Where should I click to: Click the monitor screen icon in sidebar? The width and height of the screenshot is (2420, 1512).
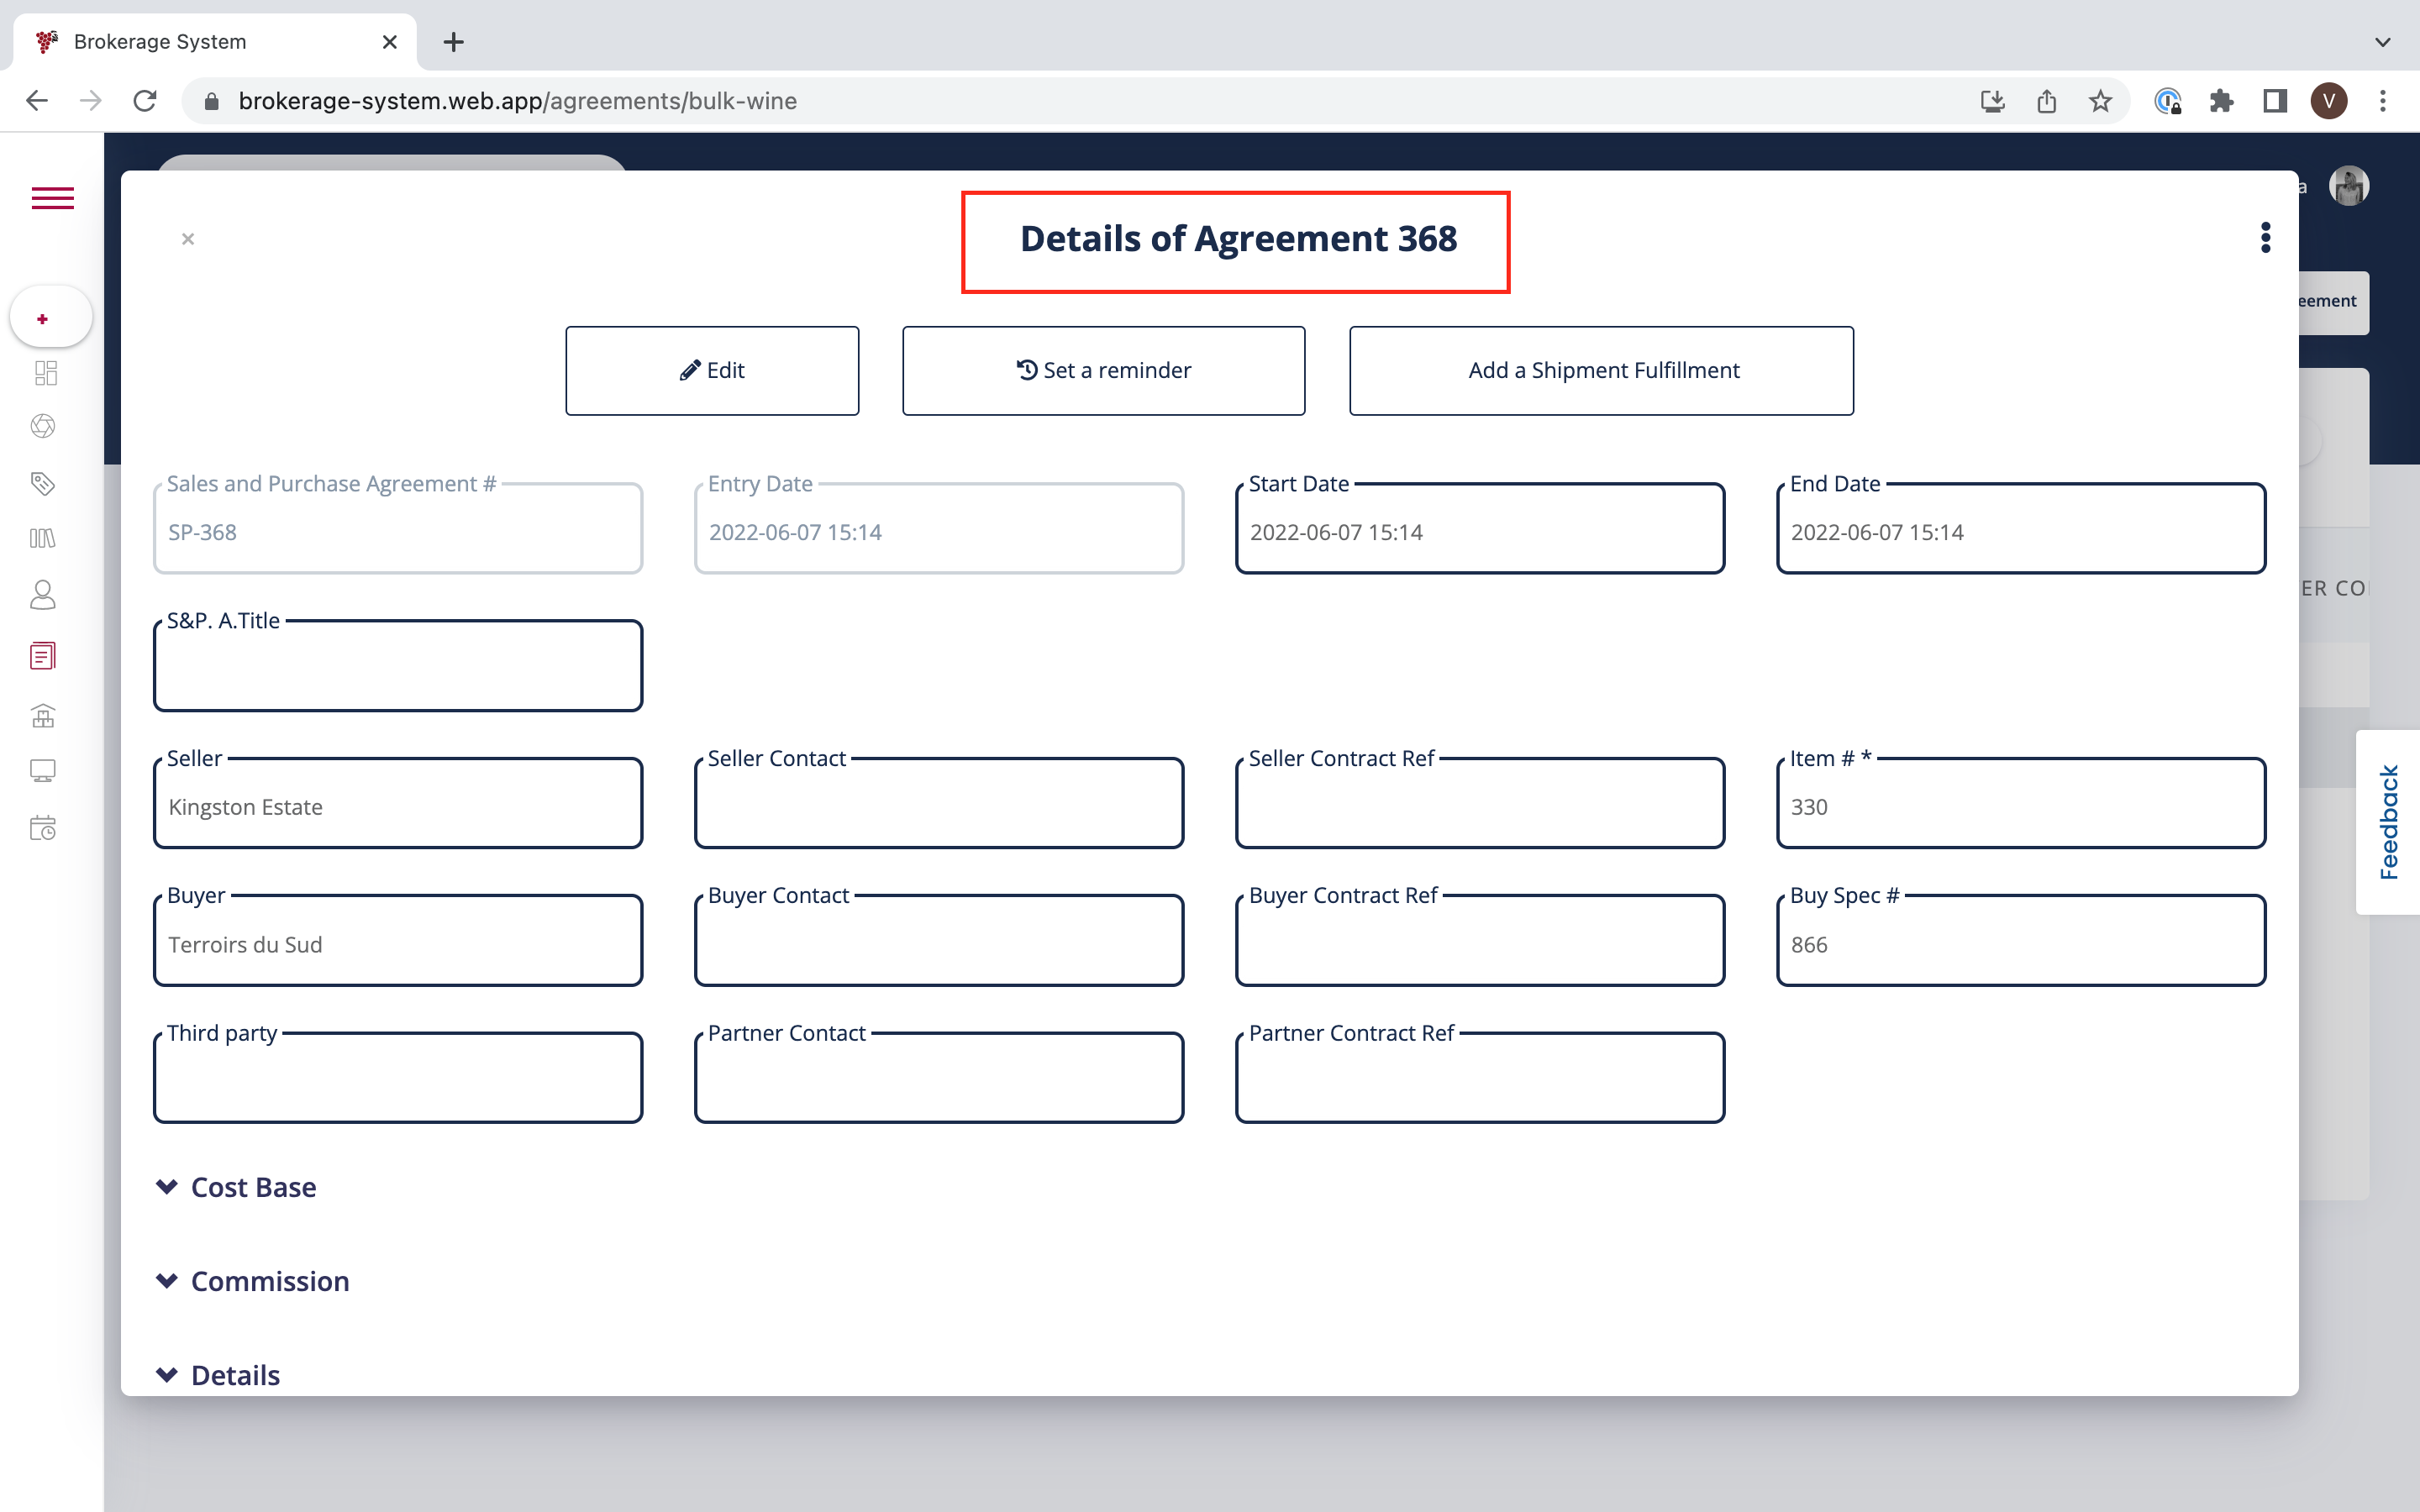tap(43, 770)
